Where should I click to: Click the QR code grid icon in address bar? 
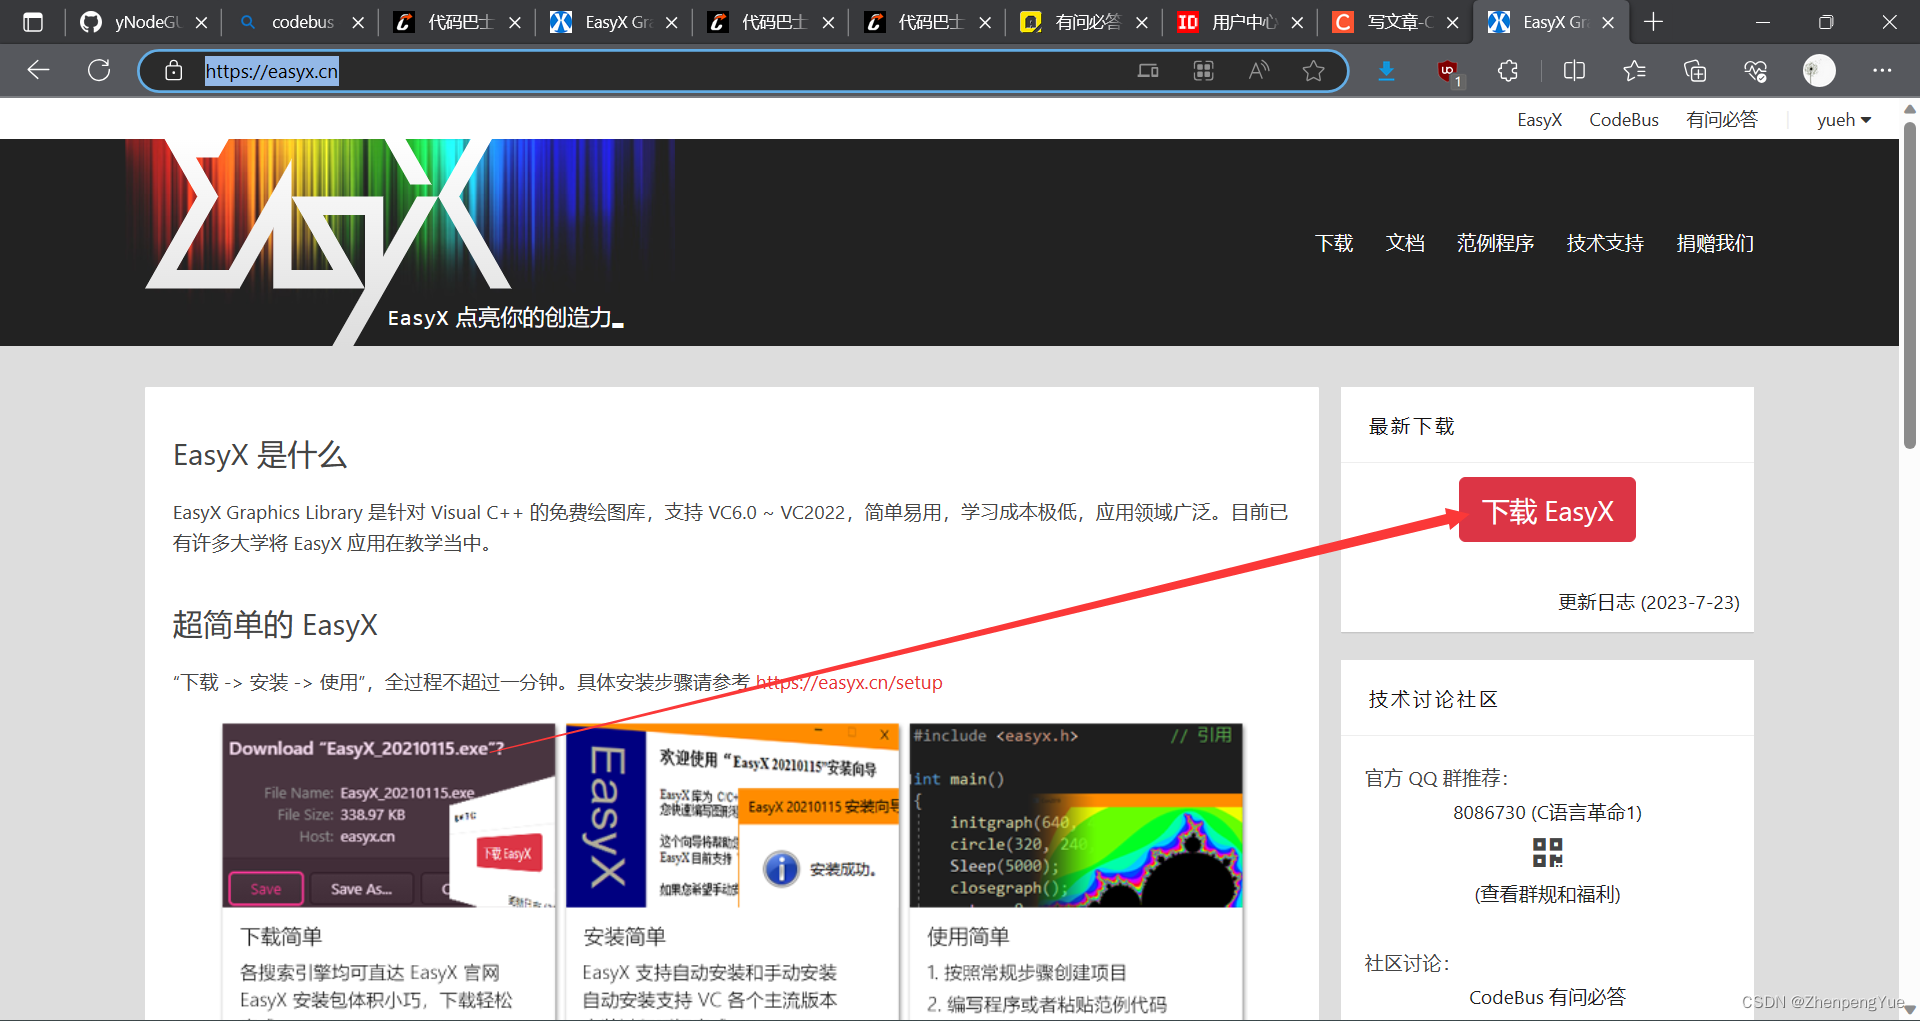(1204, 71)
